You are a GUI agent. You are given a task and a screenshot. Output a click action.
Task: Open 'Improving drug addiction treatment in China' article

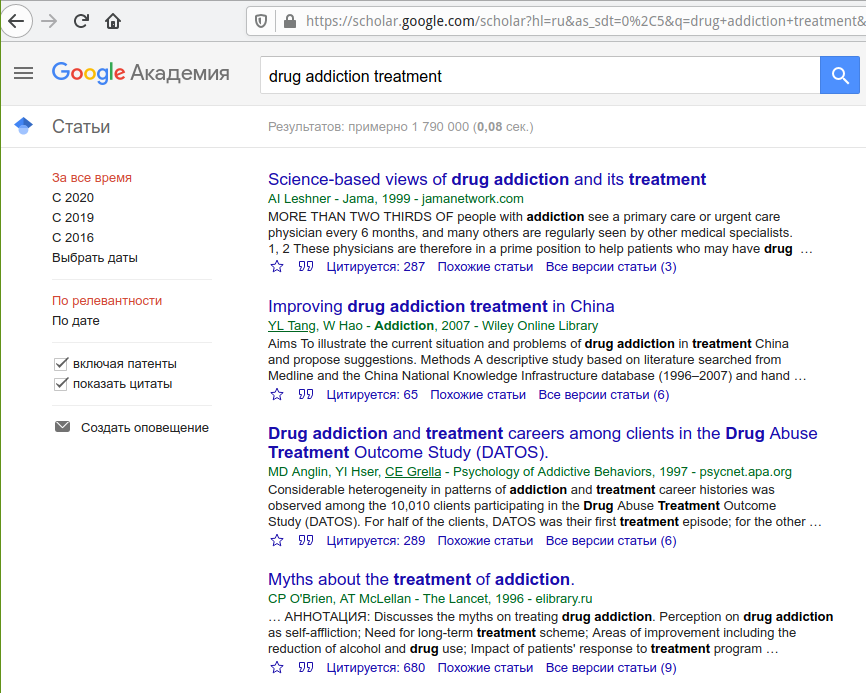click(x=441, y=306)
